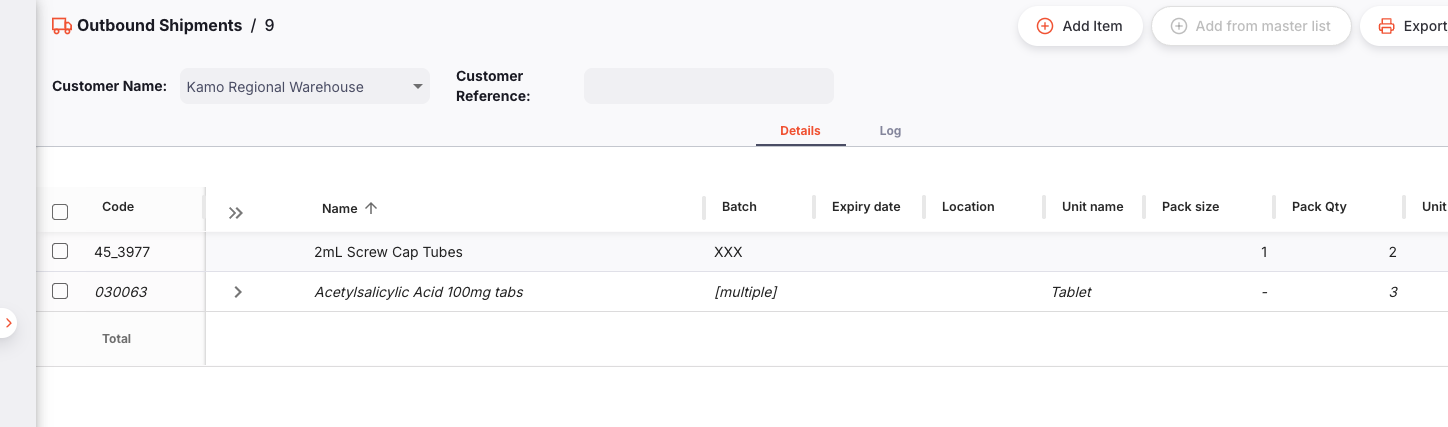Expand the left sidebar drawer

[8, 323]
